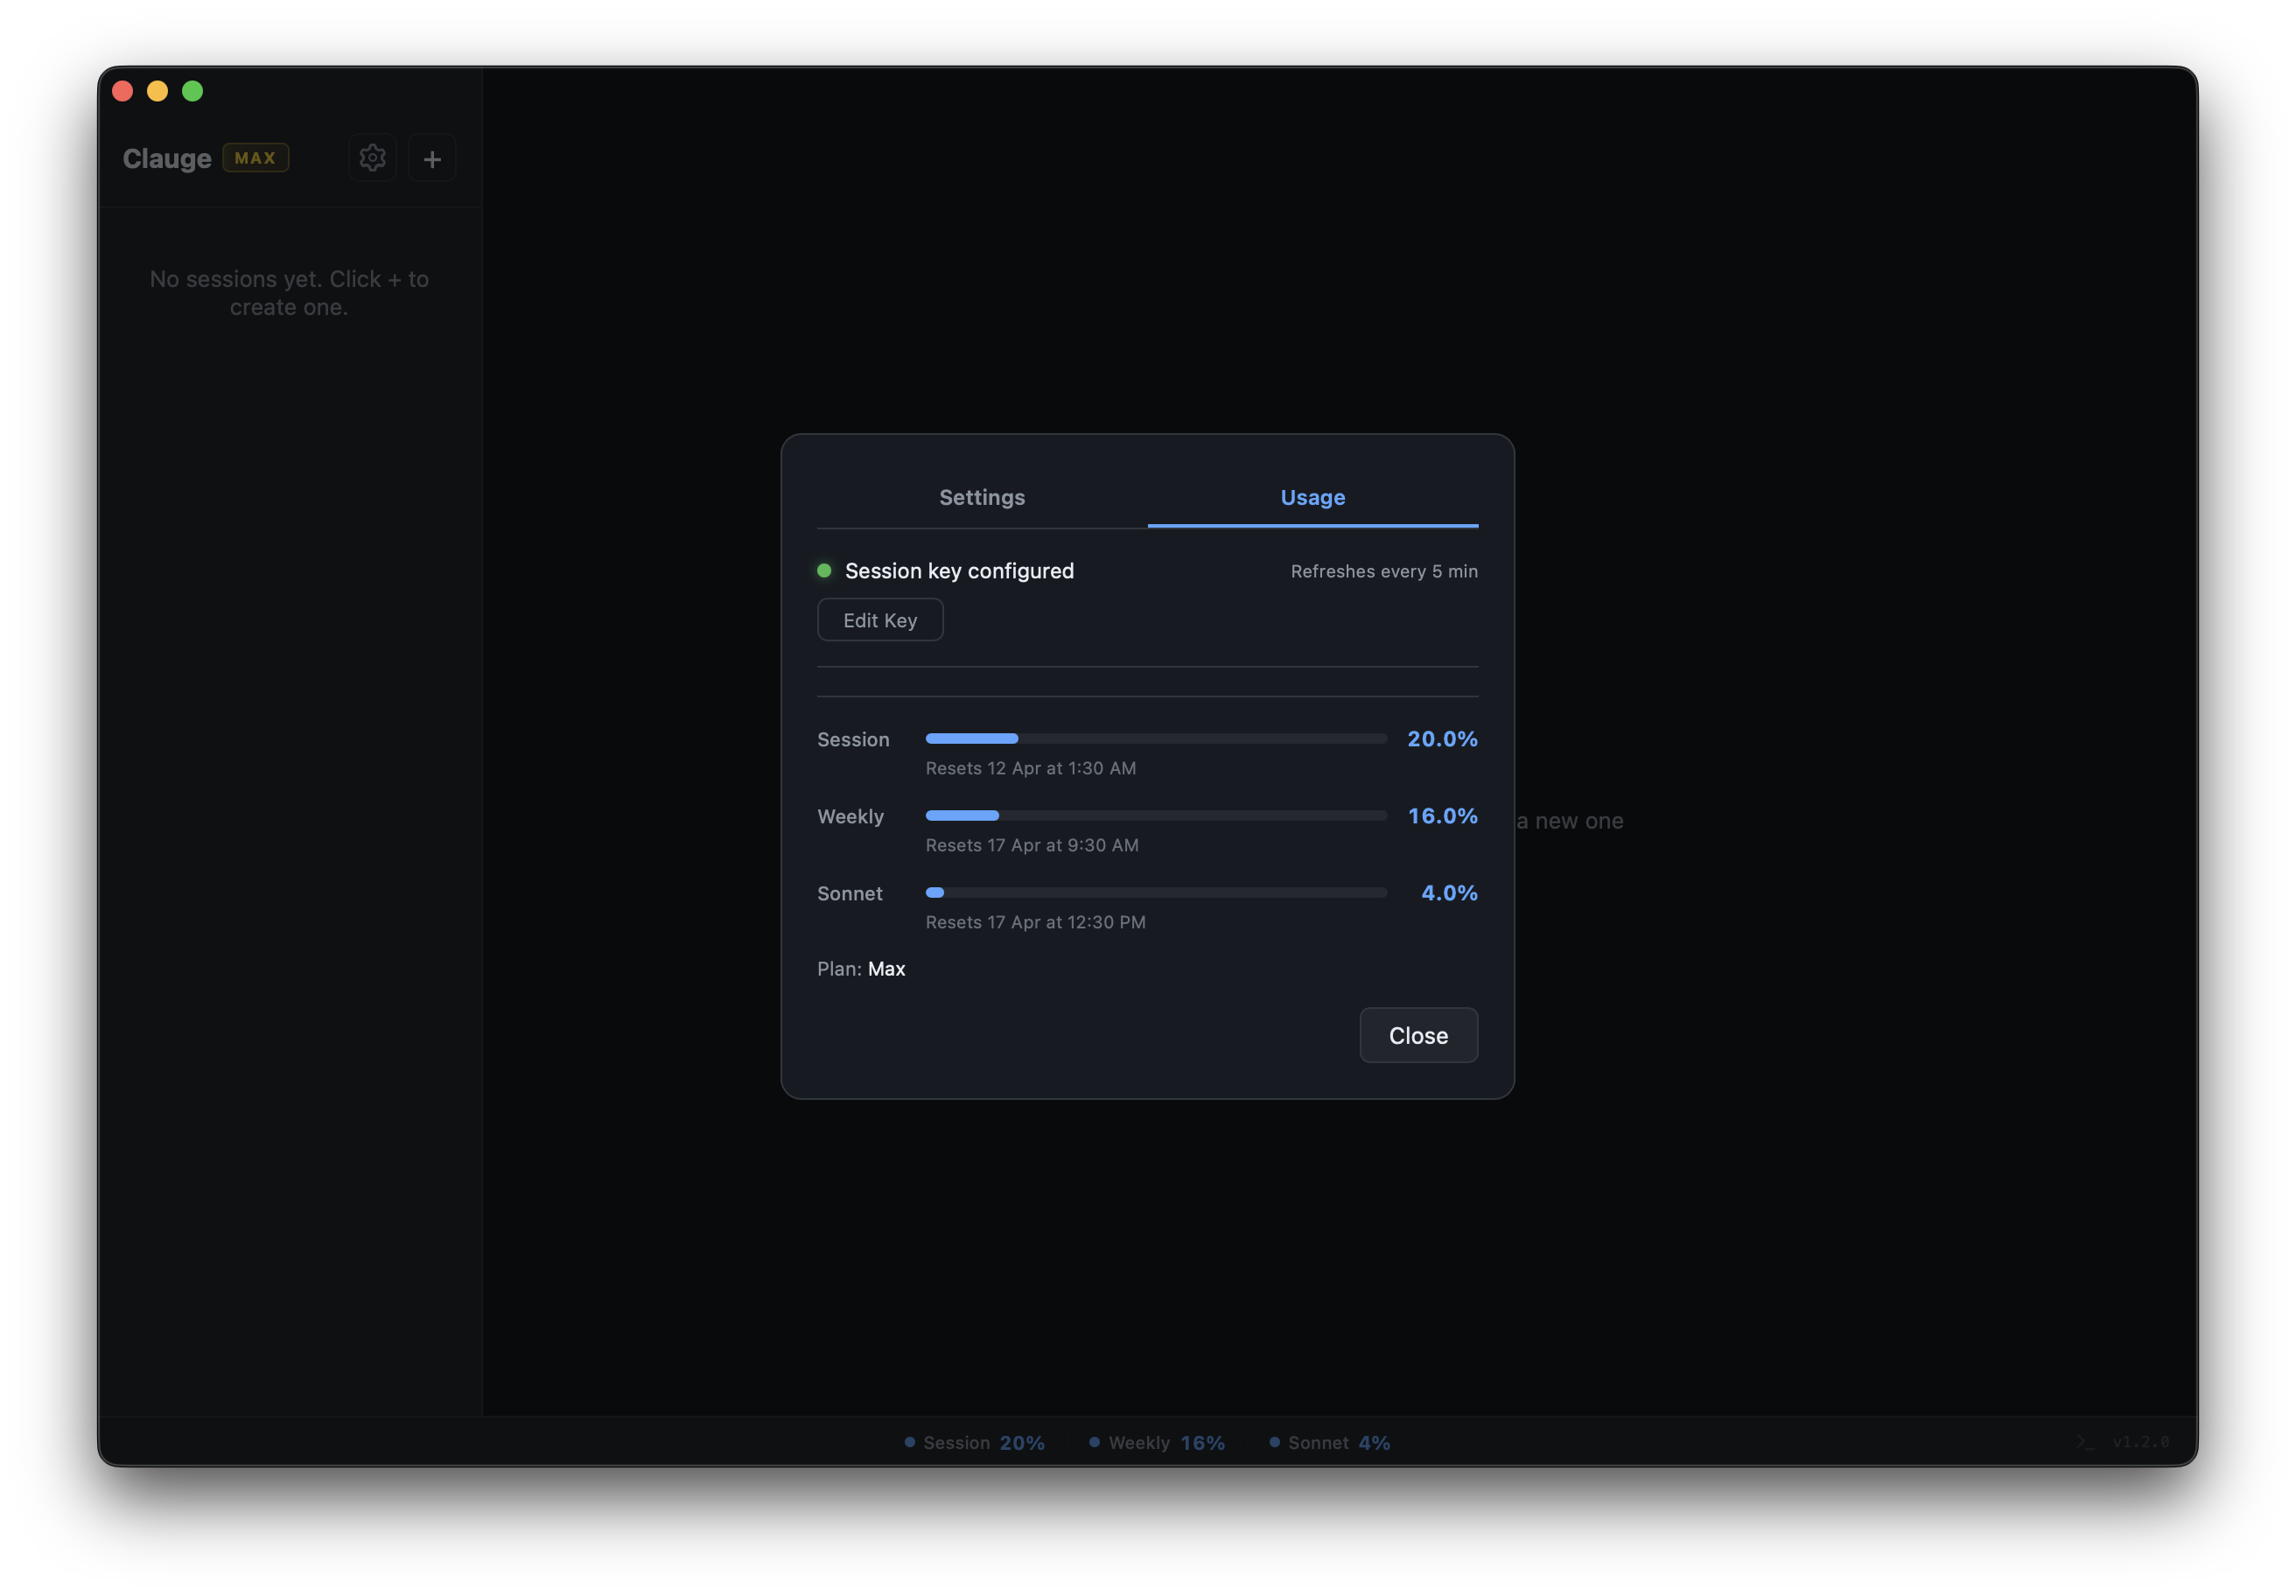Viewport: 2296px width, 1596px height.
Task: Click the MAX plan badge
Action: (x=255, y=158)
